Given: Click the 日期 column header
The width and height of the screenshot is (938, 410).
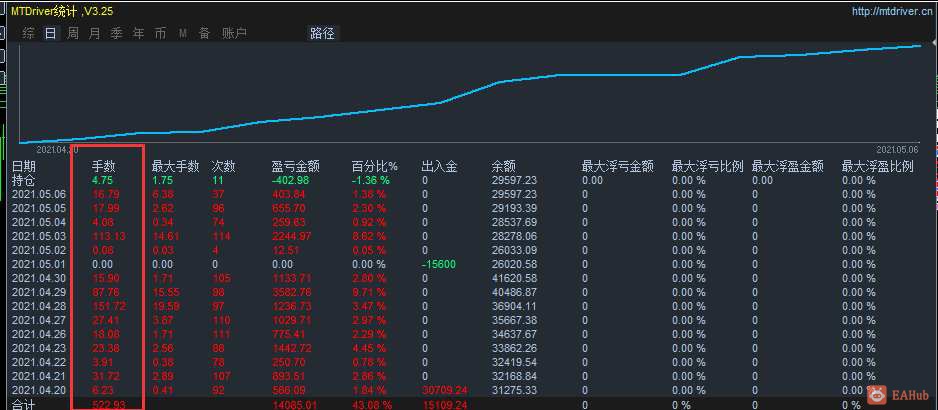Looking at the screenshot, I should click(23, 167).
